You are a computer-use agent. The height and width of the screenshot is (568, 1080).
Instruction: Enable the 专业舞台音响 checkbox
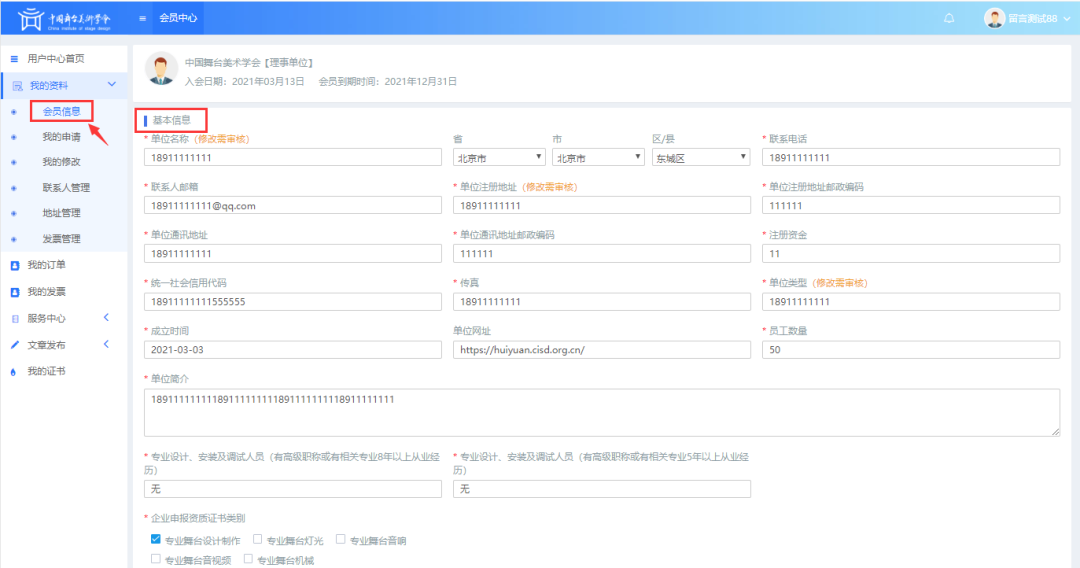[340, 539]
